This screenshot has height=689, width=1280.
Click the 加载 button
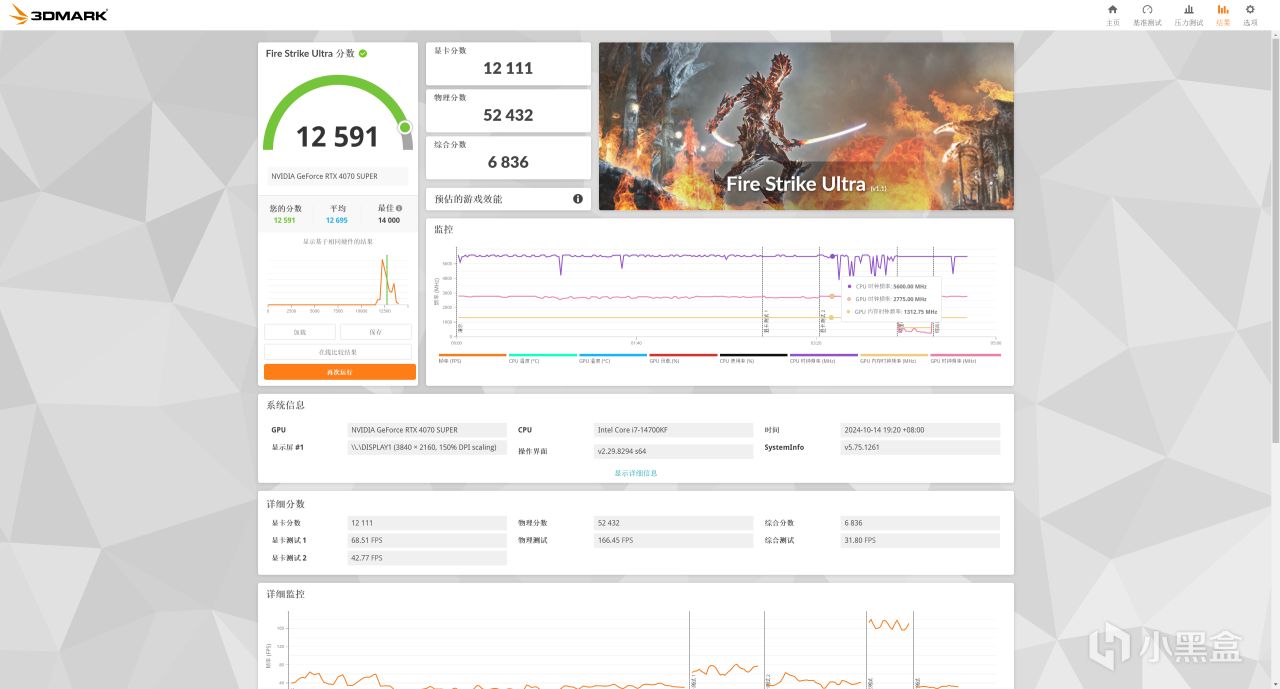[x=300, y=332]
